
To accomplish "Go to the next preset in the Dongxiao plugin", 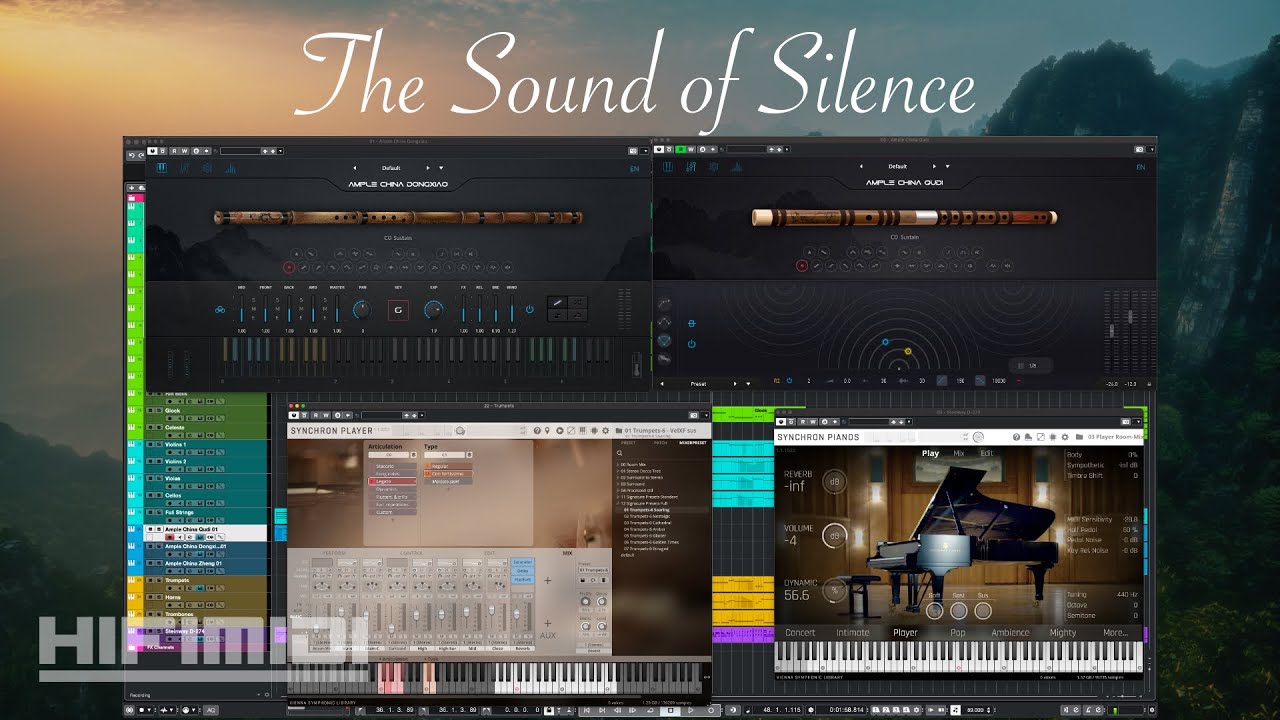I will click(x=428, y=168).
